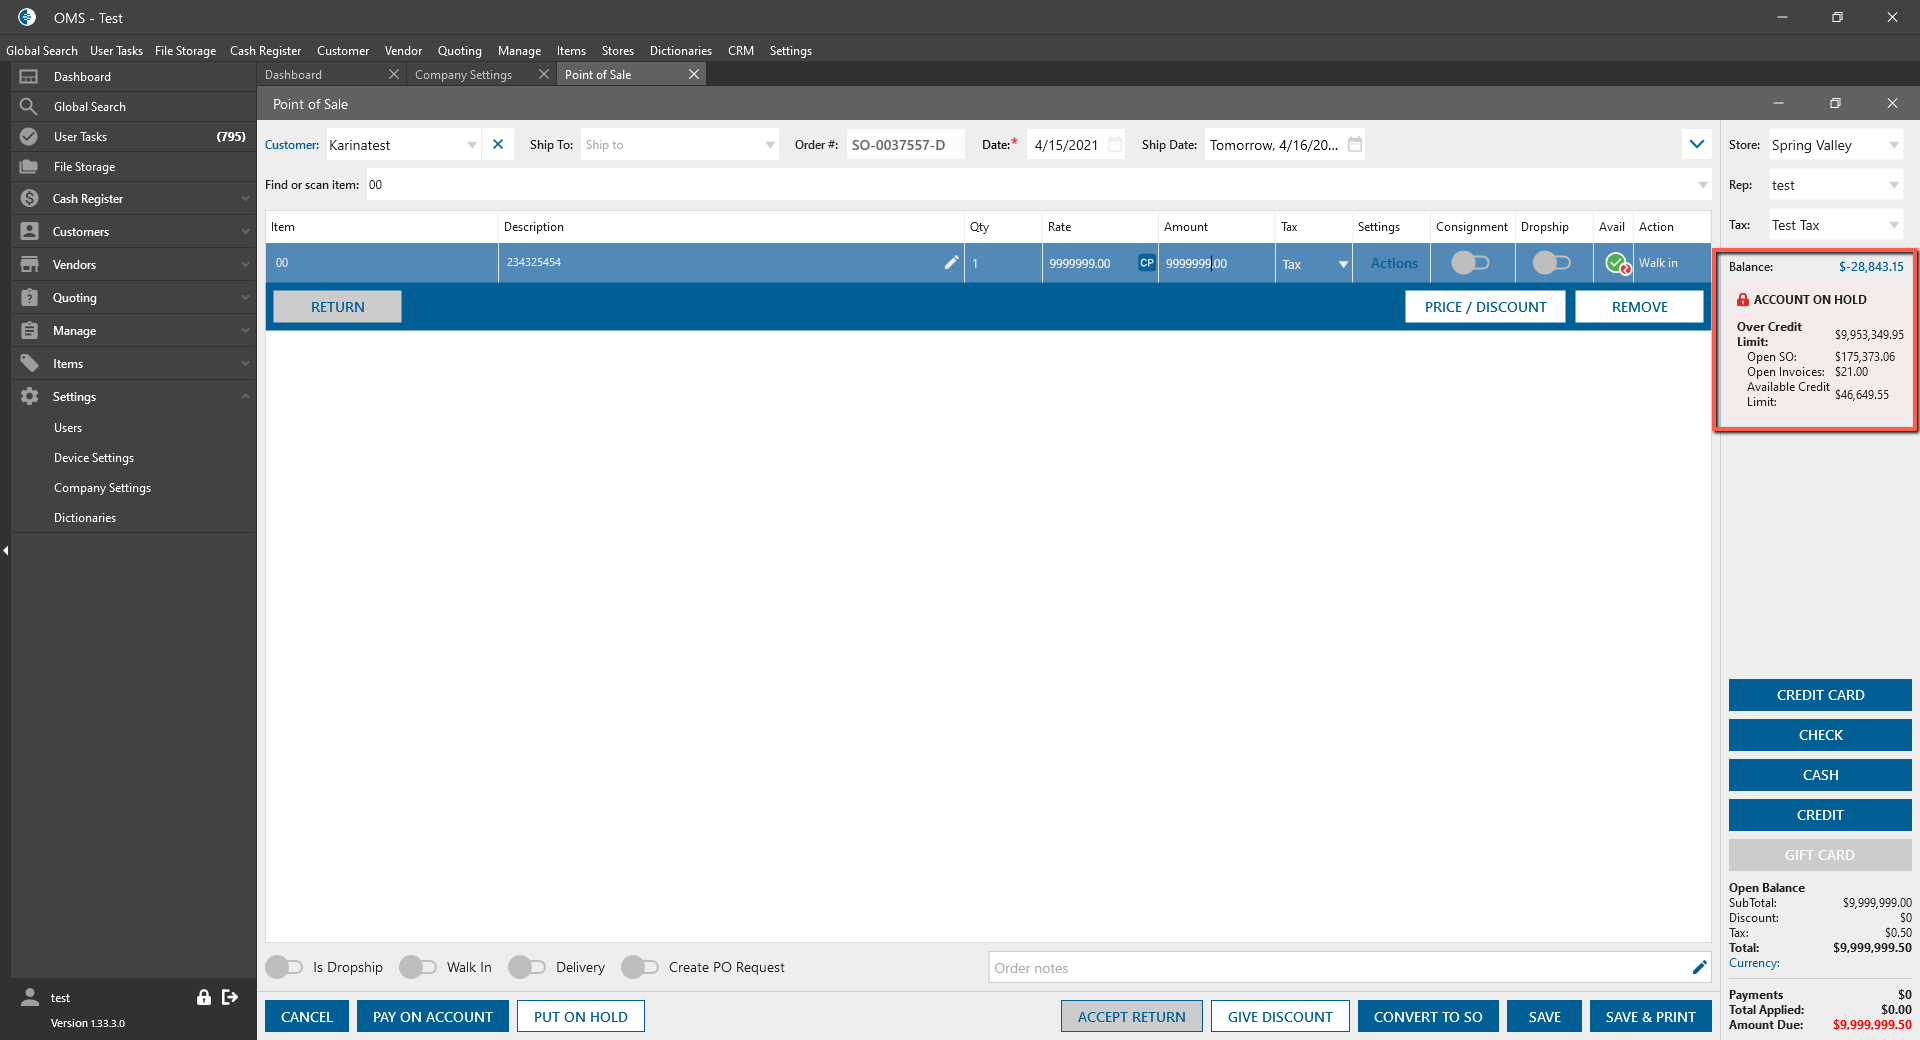
Task: Open the Rep dropdown
Action: coord(1894,185)
